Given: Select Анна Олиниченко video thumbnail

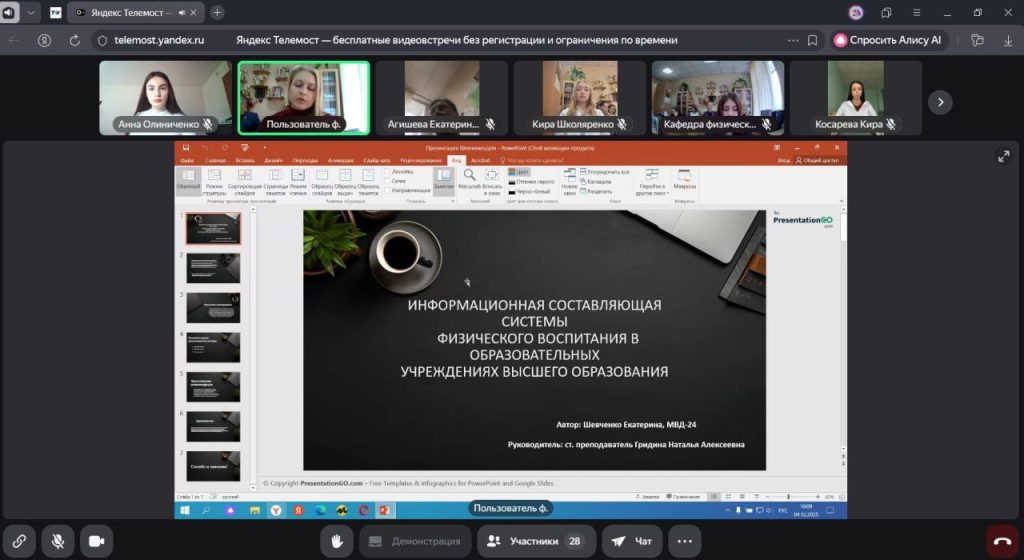Looking at the screenshot, I should coord(165,98).
